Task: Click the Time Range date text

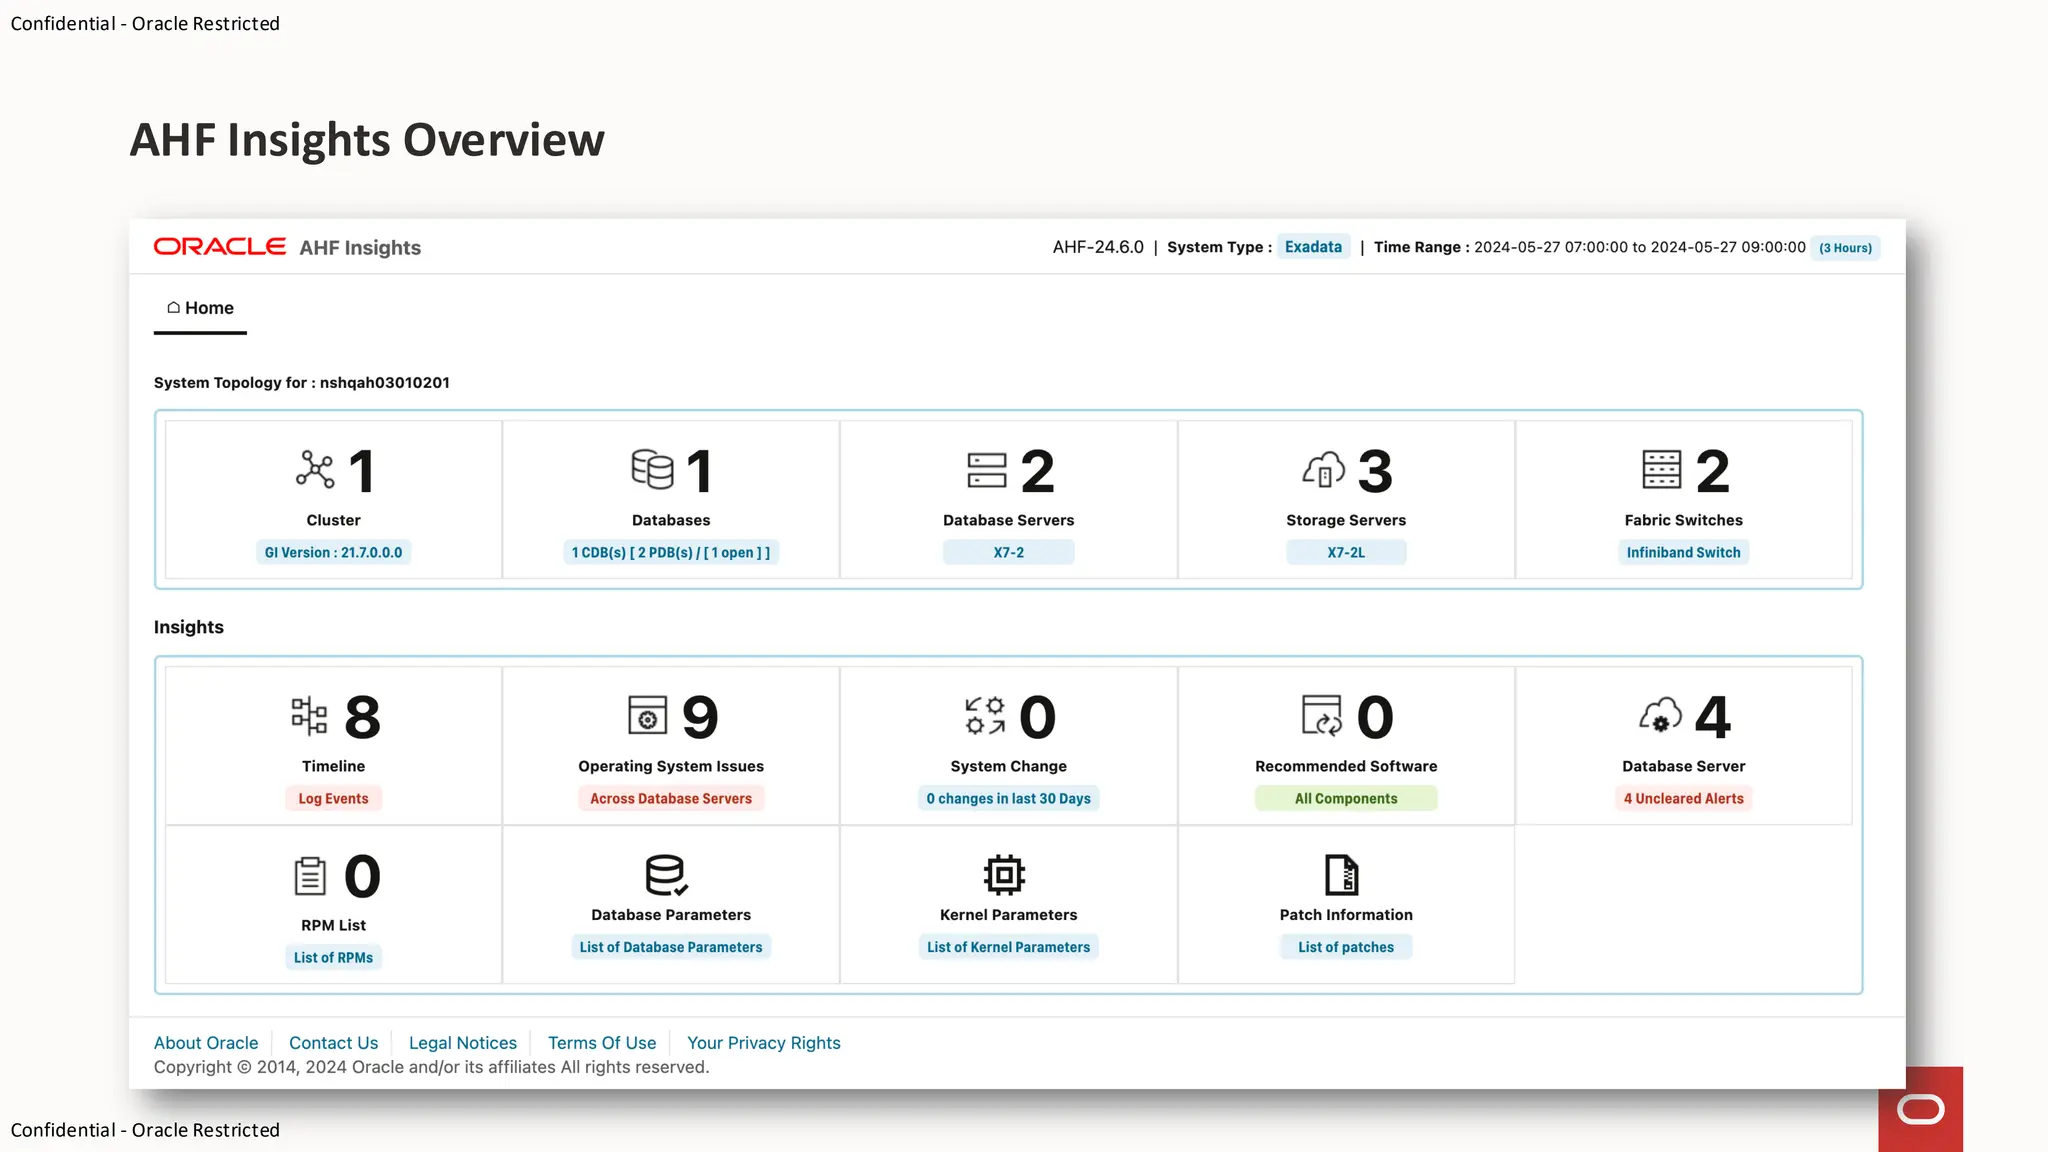Action: 1640,247
